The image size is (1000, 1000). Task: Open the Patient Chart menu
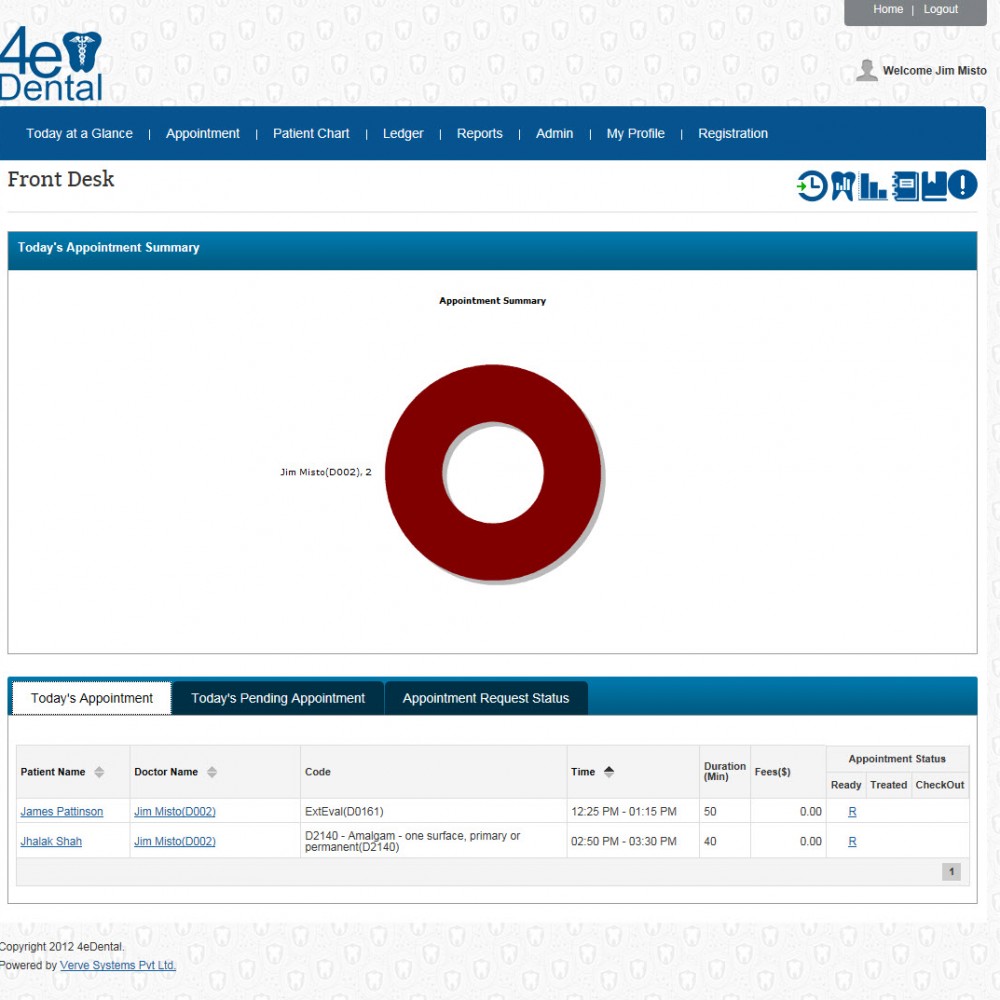[x=311, y=133]
